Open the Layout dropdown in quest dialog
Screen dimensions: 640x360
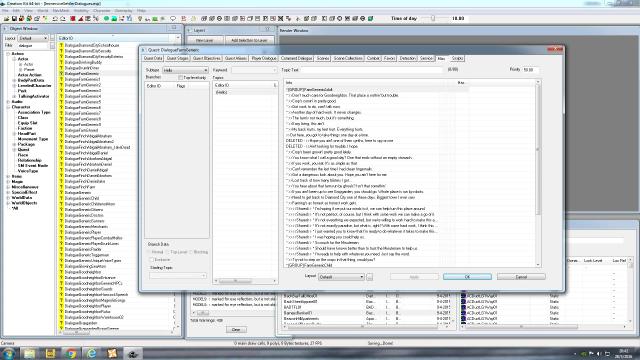pyautogui.click(x=341, y=277)
